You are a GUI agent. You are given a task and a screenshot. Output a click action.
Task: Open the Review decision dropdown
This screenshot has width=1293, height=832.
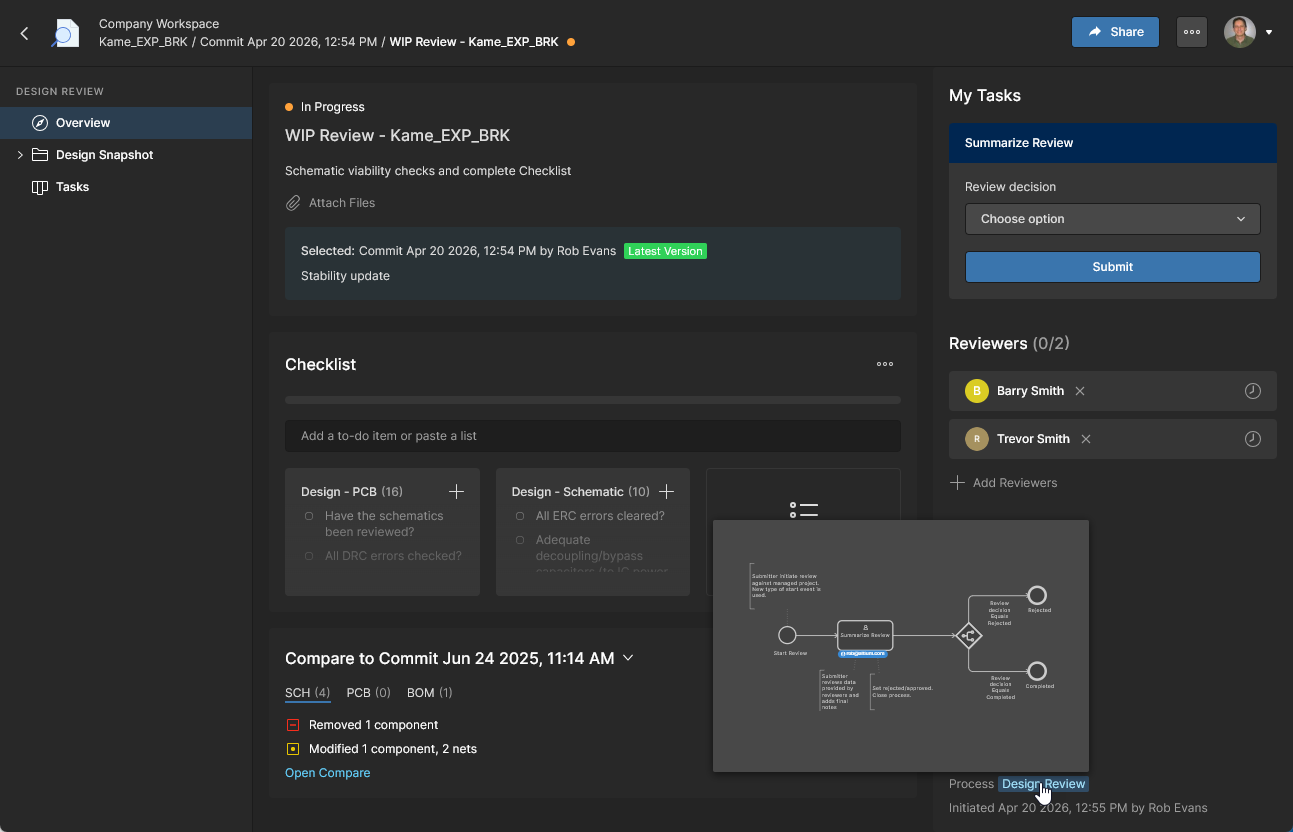click(1112, 219)
